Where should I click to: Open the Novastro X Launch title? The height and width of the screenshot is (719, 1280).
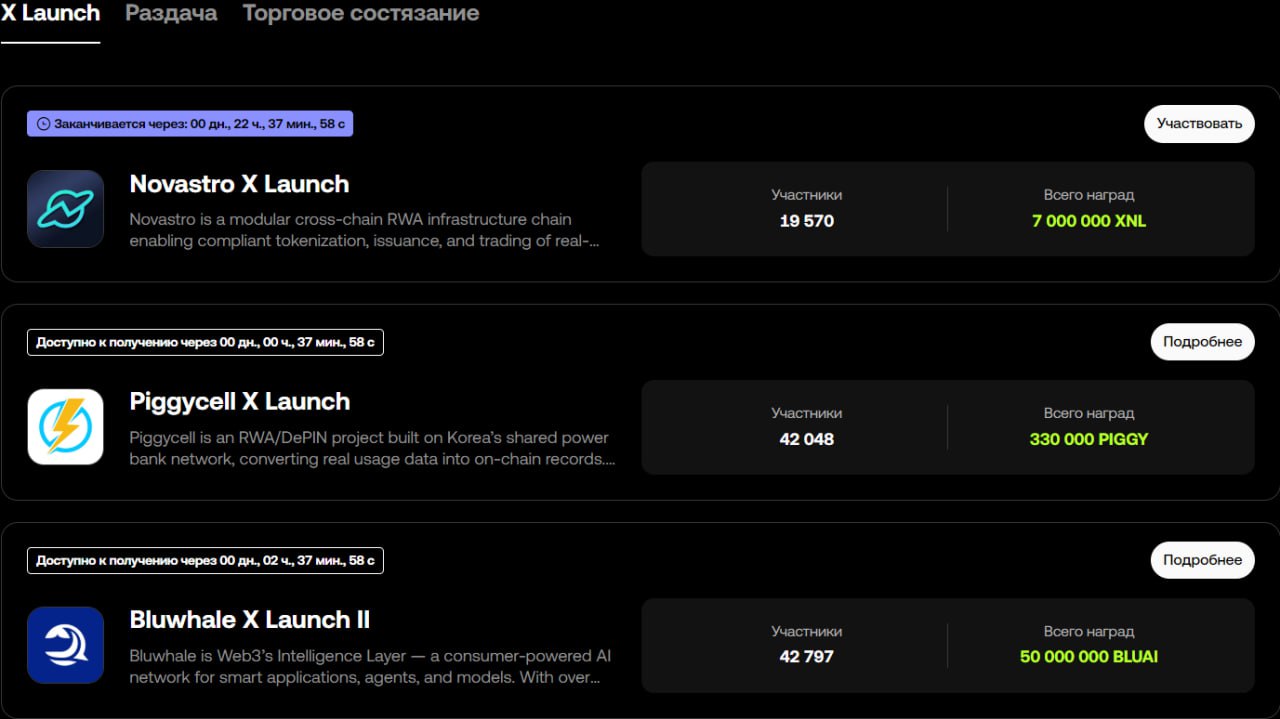pos(239,184)
